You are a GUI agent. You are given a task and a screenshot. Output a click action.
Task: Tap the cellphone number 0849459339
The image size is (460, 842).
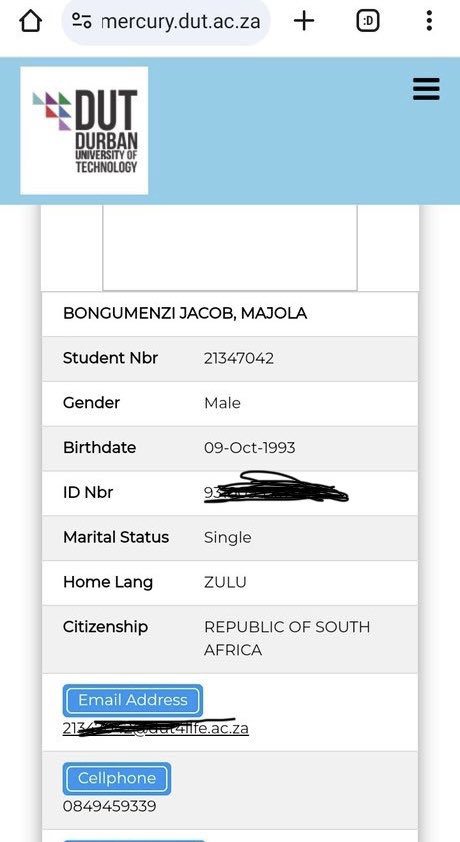(109, 806)
